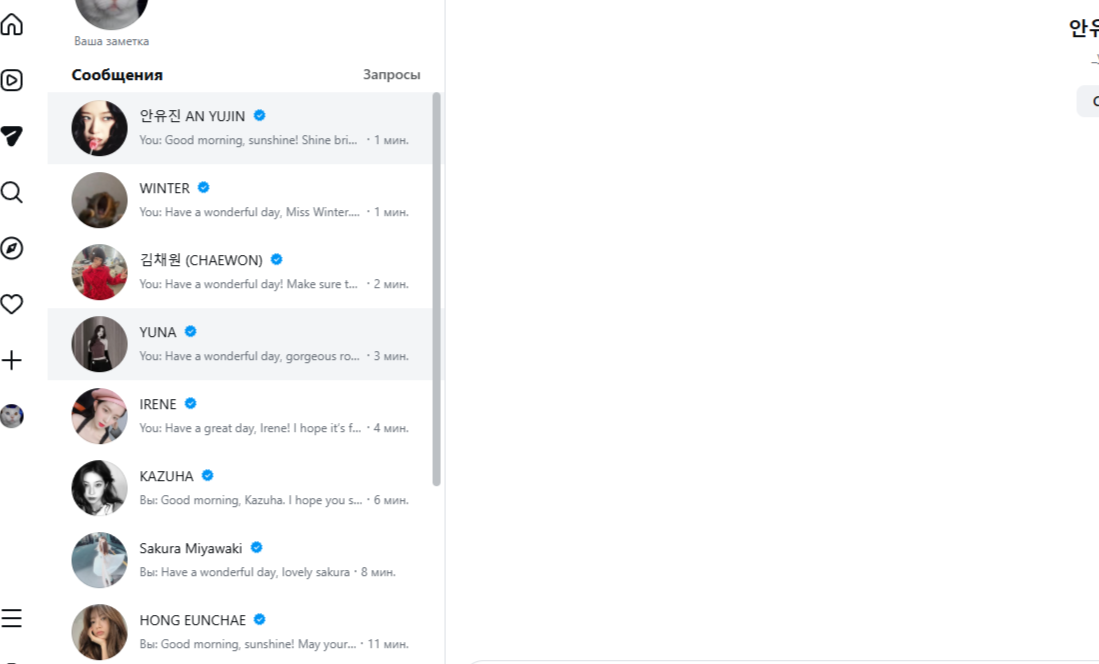Viewport: 1099px width, 664px height.
Task: Open your profile avatar in sidebar
Action: [x=12, y=416]
